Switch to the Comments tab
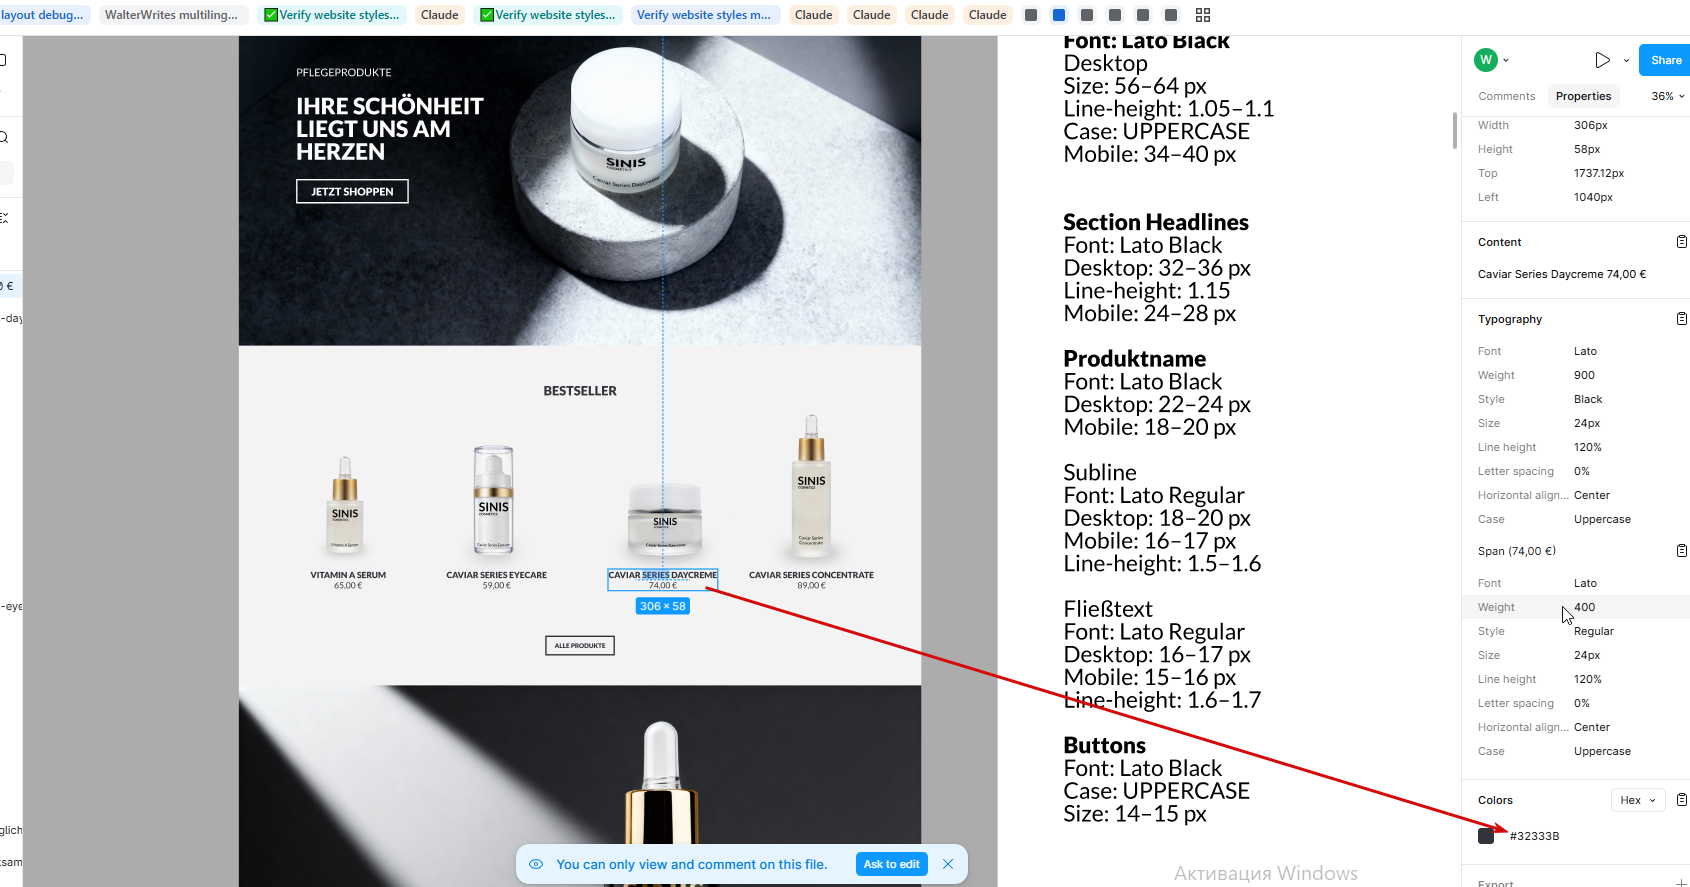The height and width of the screenshot is (887, 1690). tap(1506, 96)
